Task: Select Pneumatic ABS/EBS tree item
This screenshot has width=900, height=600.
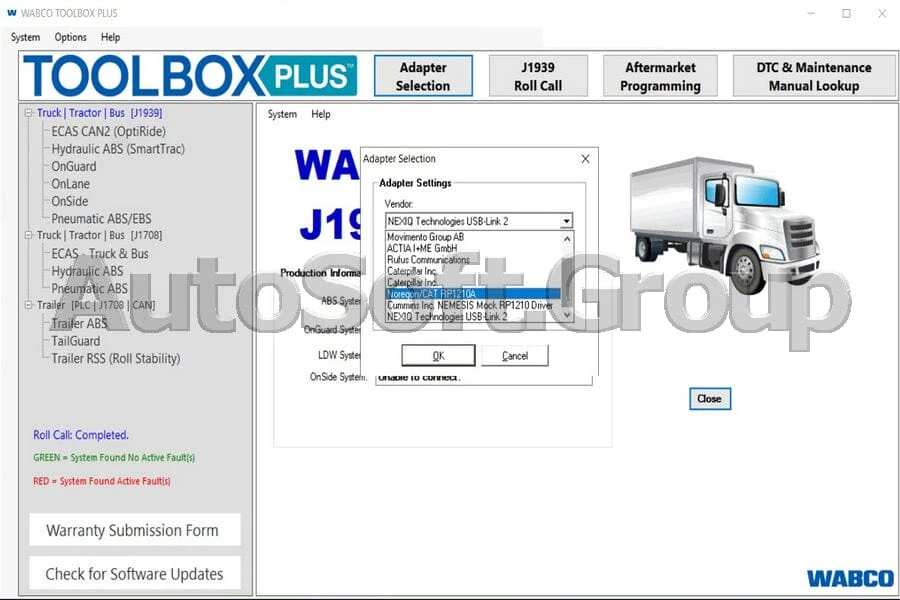Action: (102, 219)
